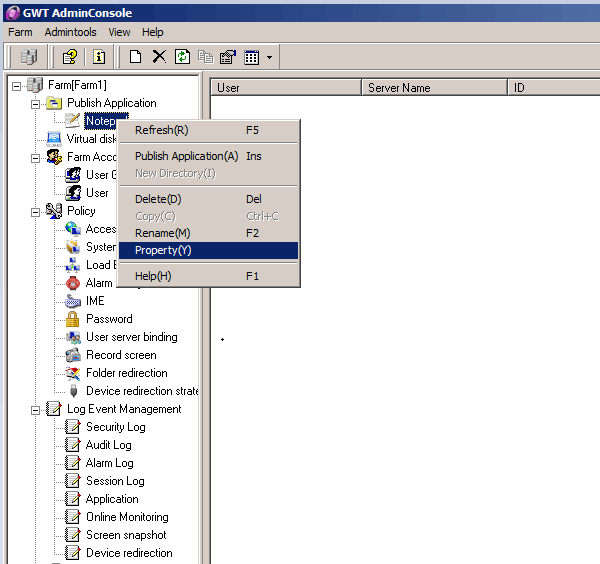Image resolution: width=600 pixels, height=564 pixels.
Task: Click the Server Name column header
Action: pos(399,88)
